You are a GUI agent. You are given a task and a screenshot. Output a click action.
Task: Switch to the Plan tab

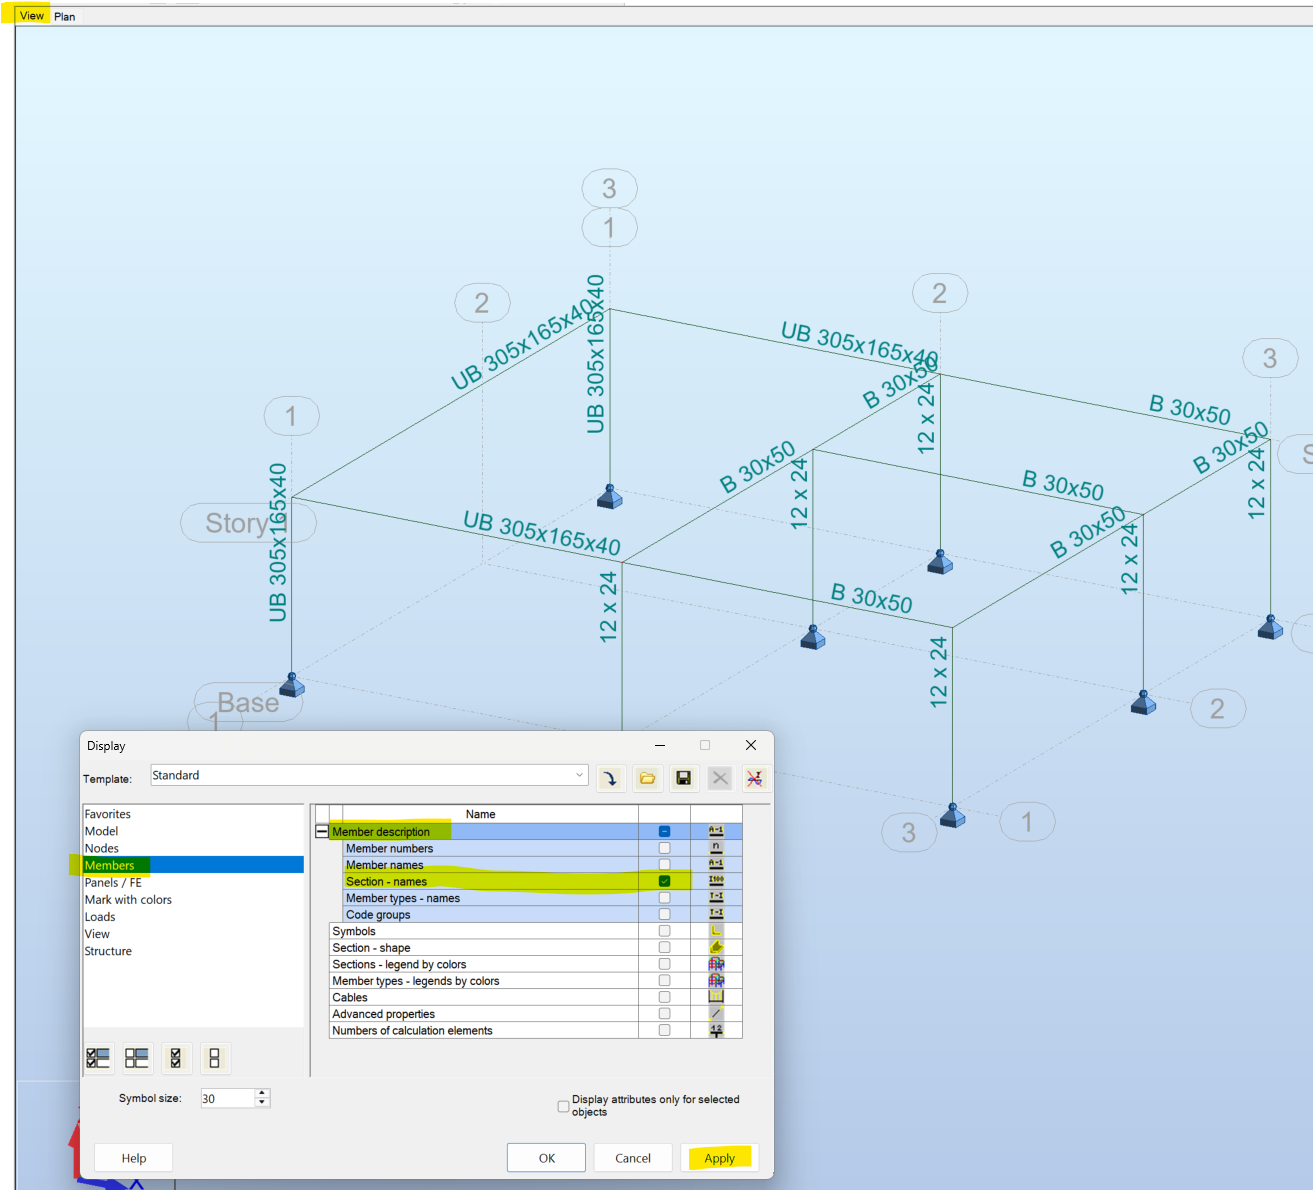click(x=65, y=17)
